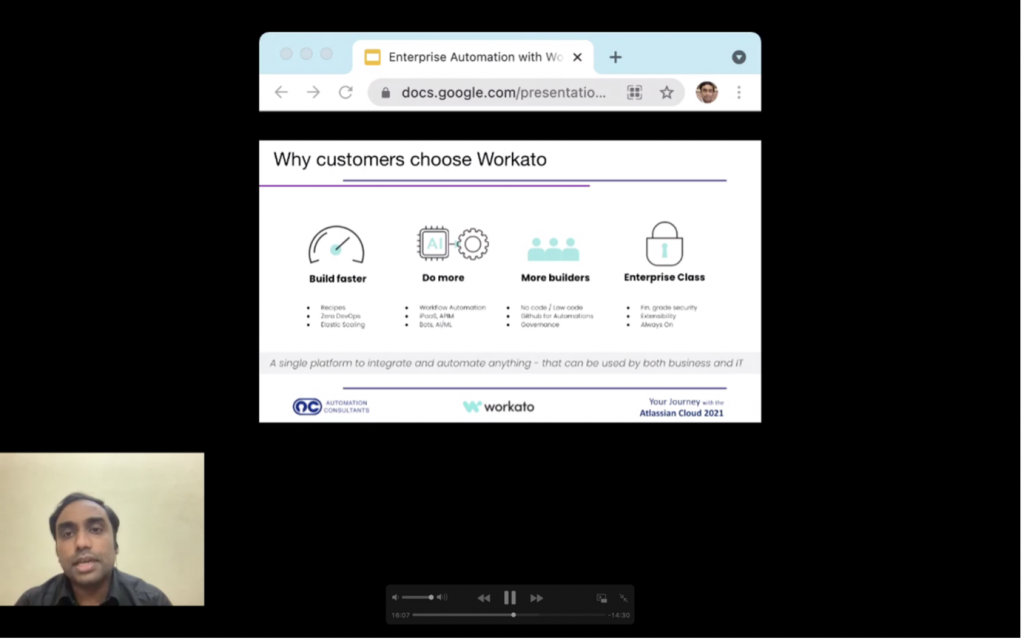The width and height of the screenshot is (1024, 641).
Task: Fast-forward the video
Action: coord(536,598)
